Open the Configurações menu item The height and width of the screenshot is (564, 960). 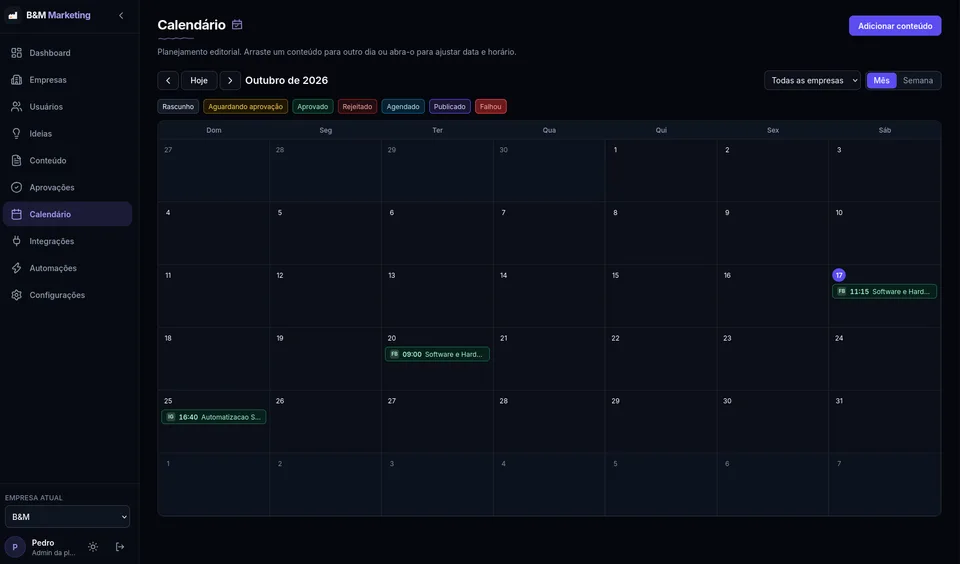click(67, 295)
